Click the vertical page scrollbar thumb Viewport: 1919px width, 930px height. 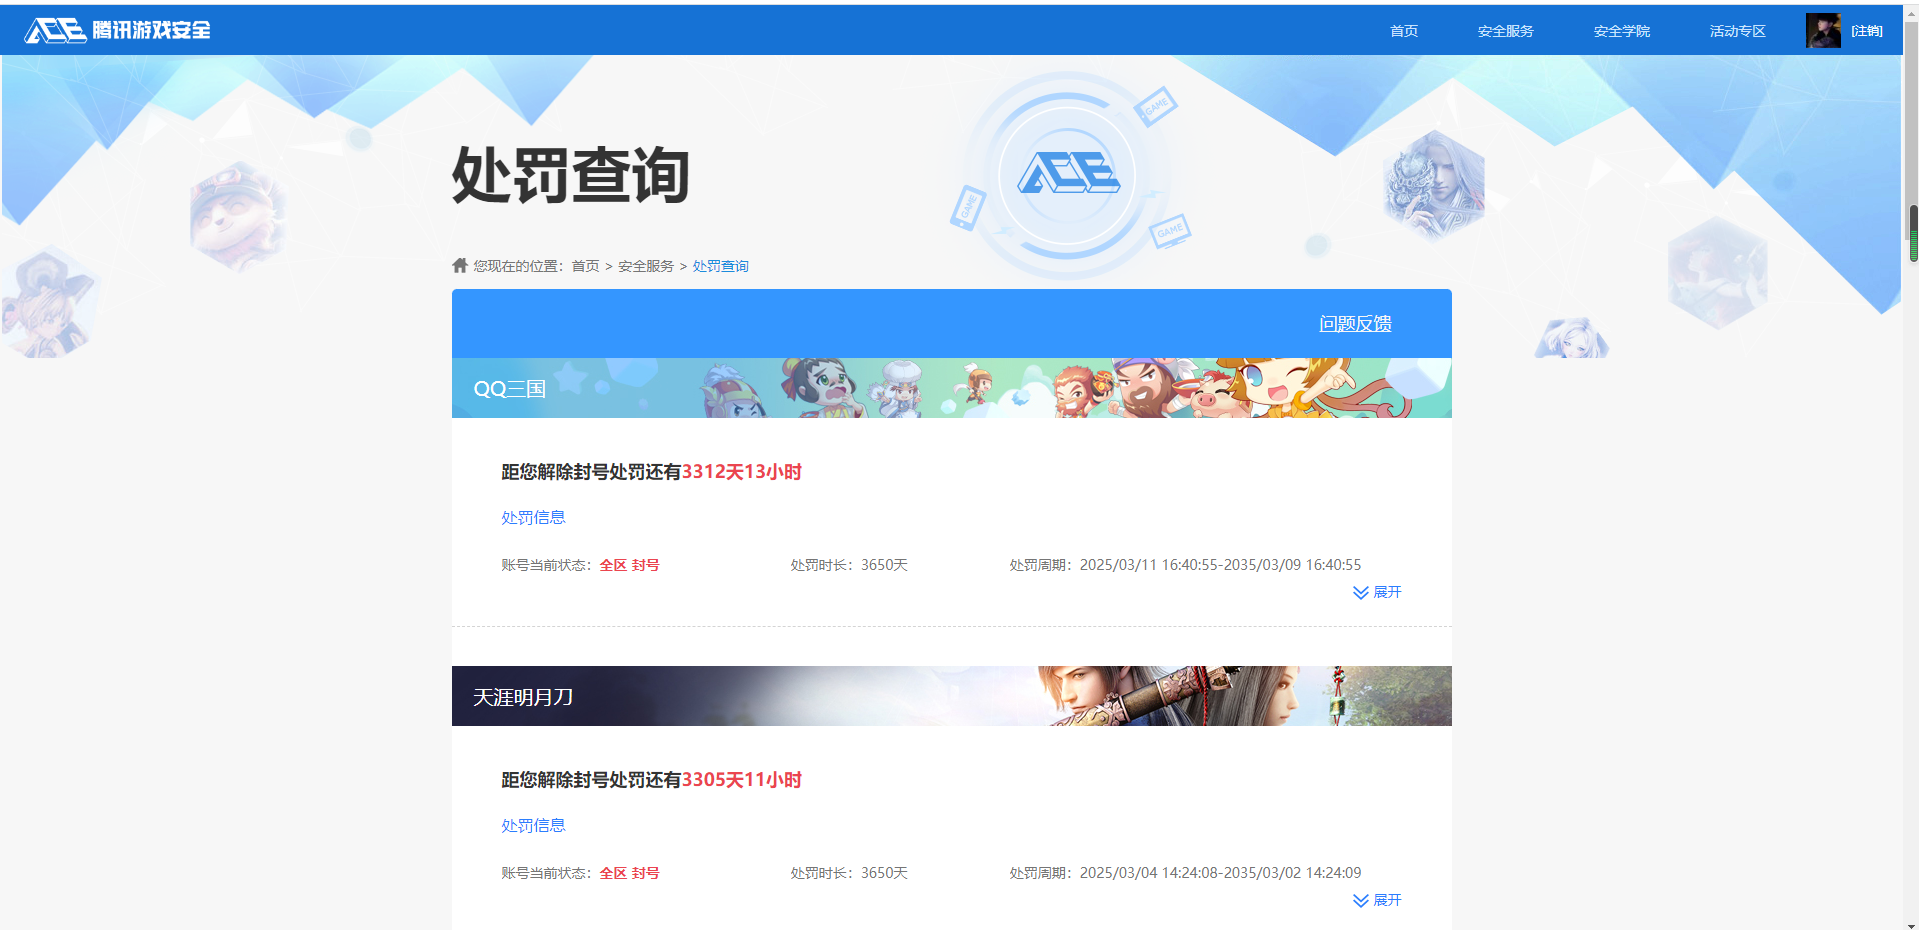pyautogui.click(x=1913, y=233)
